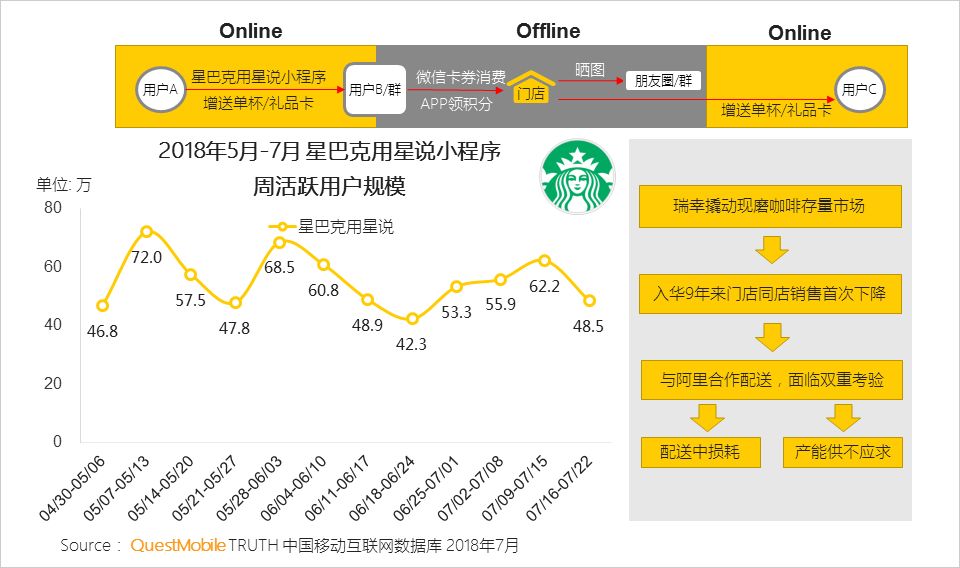The width and height of the screenshot is (960, 568).
Task: Click the data point labeled 47.8
Action: (235, 302)
